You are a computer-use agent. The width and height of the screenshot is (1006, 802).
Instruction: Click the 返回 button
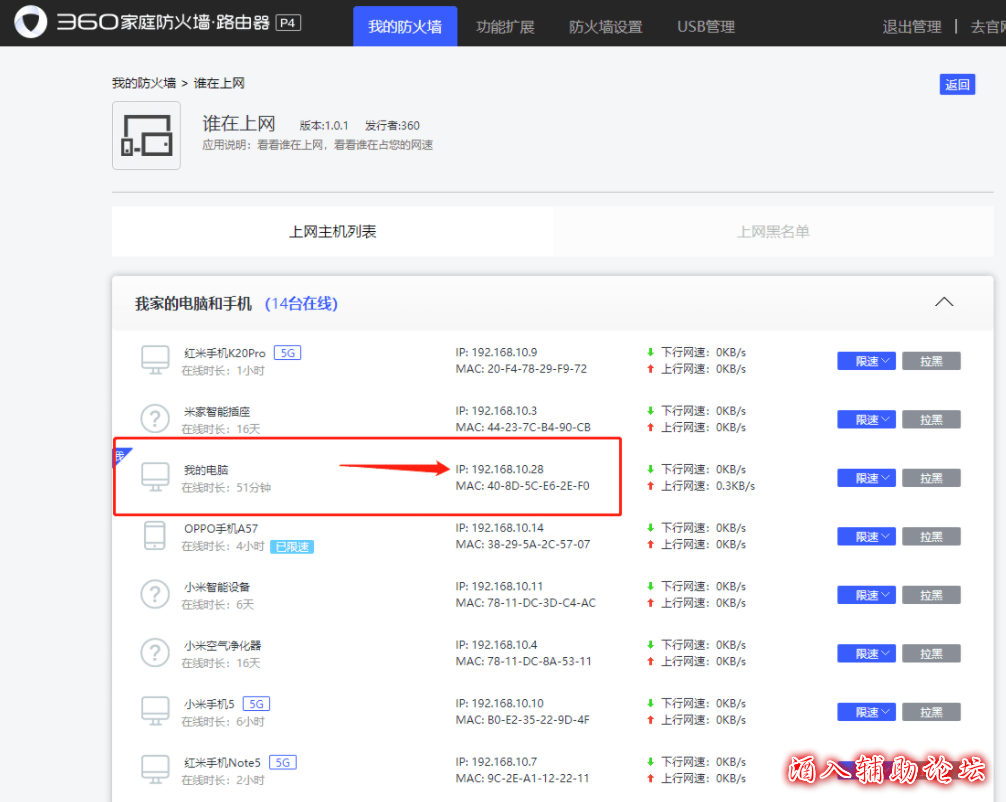point(957,85)
